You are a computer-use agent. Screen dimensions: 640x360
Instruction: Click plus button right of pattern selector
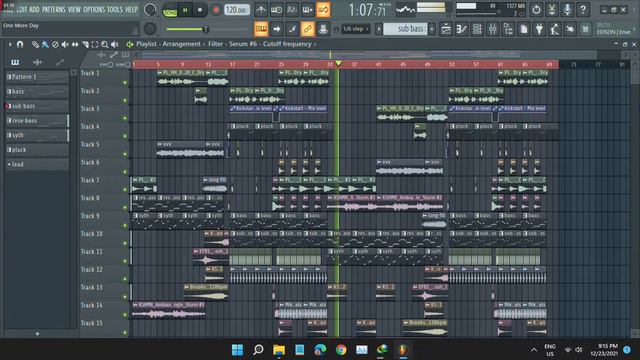[432, 29]
